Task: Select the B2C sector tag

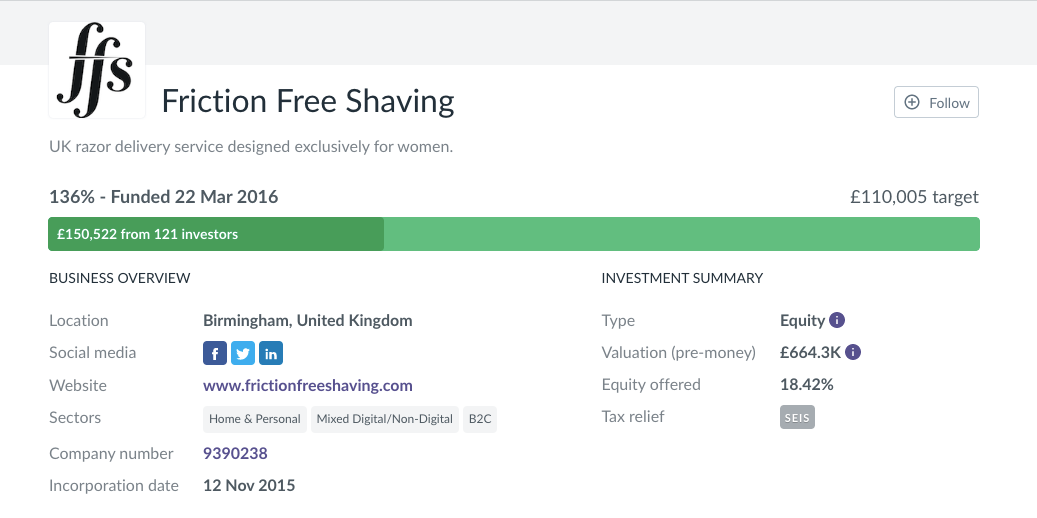Action: tap(480, 419)
